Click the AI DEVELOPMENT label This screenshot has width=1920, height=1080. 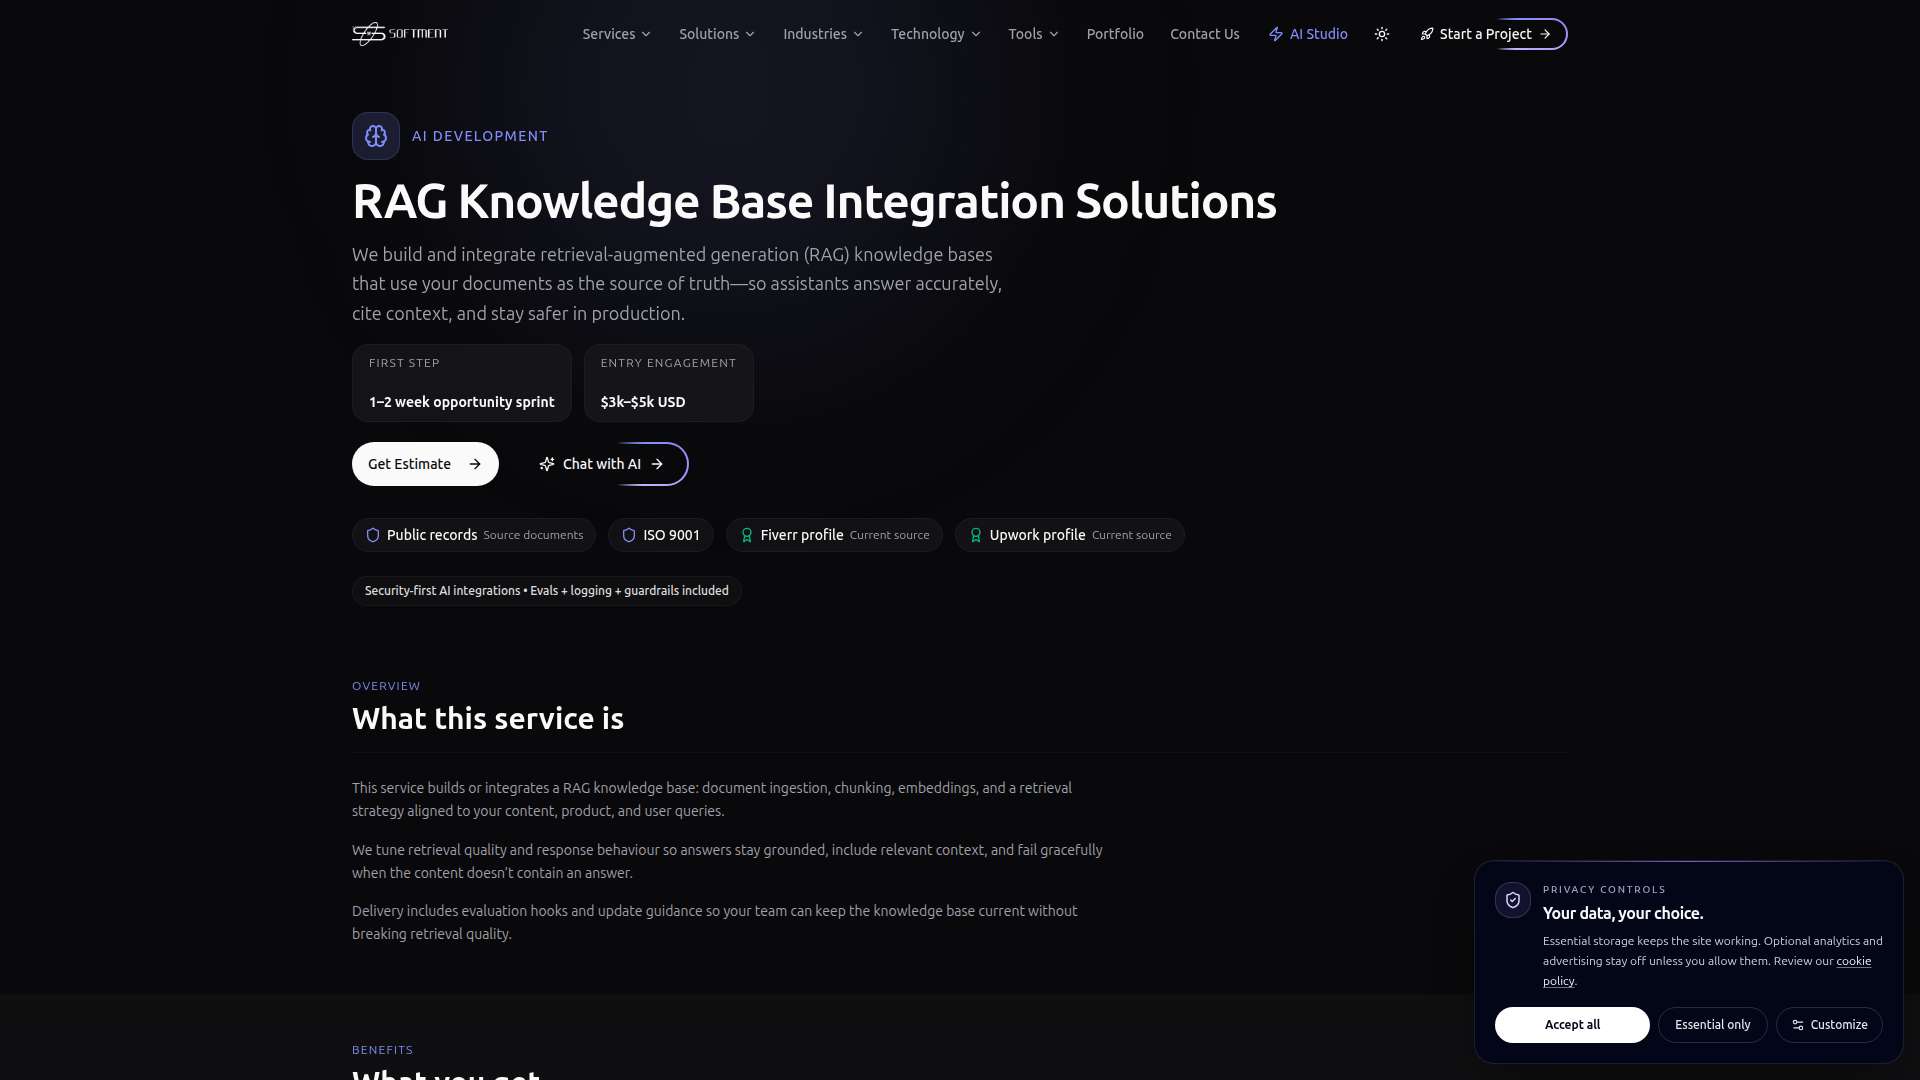[480, 136]
